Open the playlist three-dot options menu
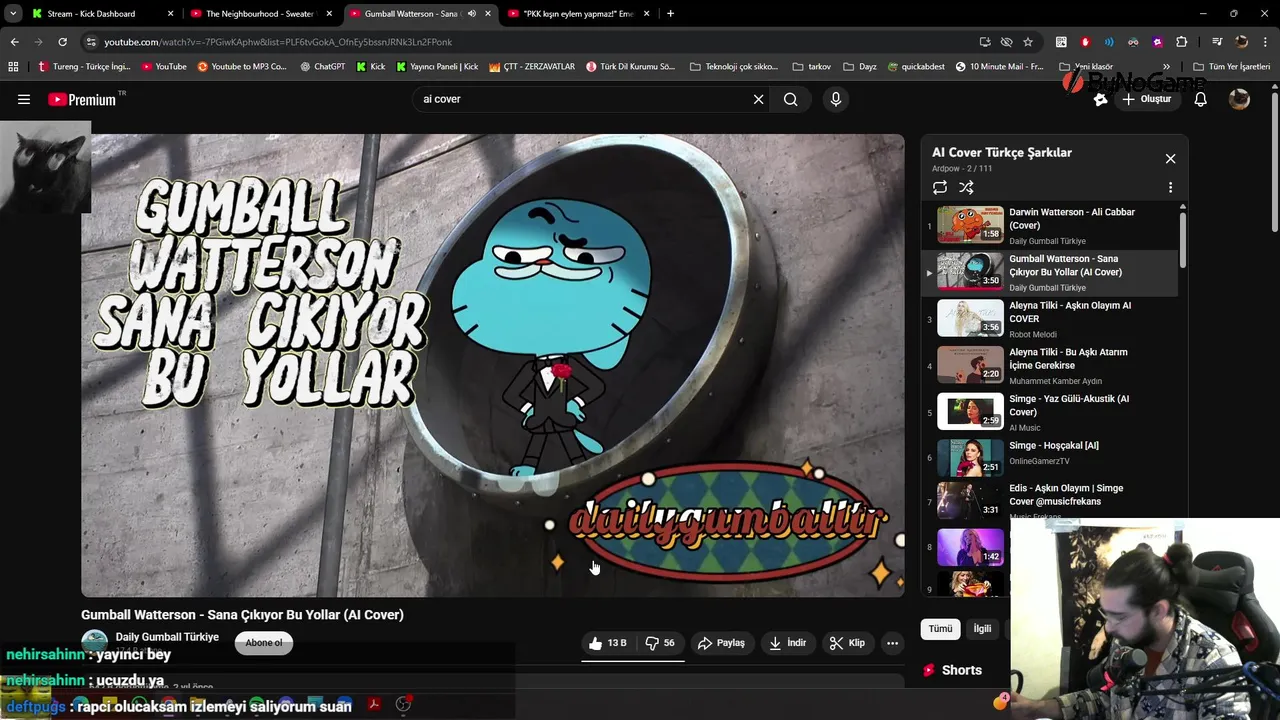Viewport: 1280px width, 720px height. click(x=1170, y=187)
